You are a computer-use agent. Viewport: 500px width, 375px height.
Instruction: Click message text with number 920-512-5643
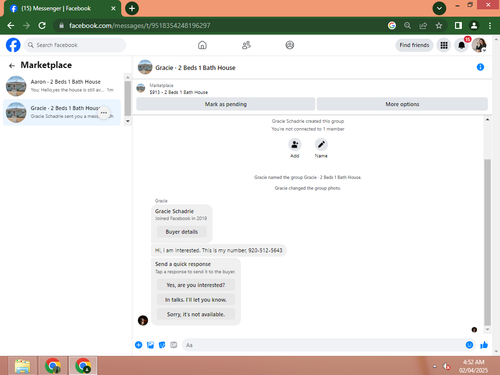point(219,250)
